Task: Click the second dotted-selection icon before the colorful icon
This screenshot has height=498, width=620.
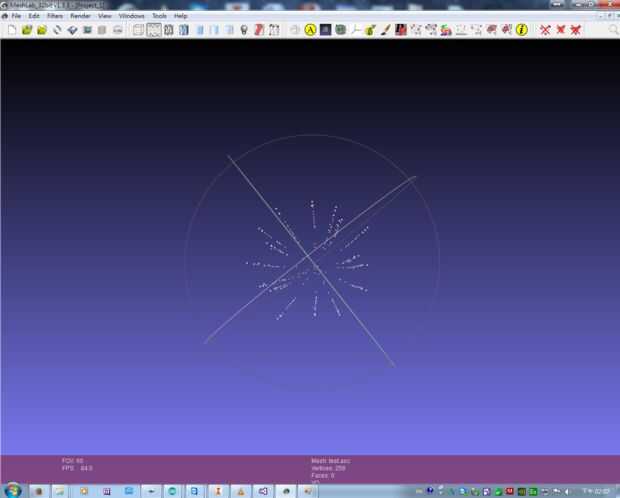Action: click(x=431, y=30)
